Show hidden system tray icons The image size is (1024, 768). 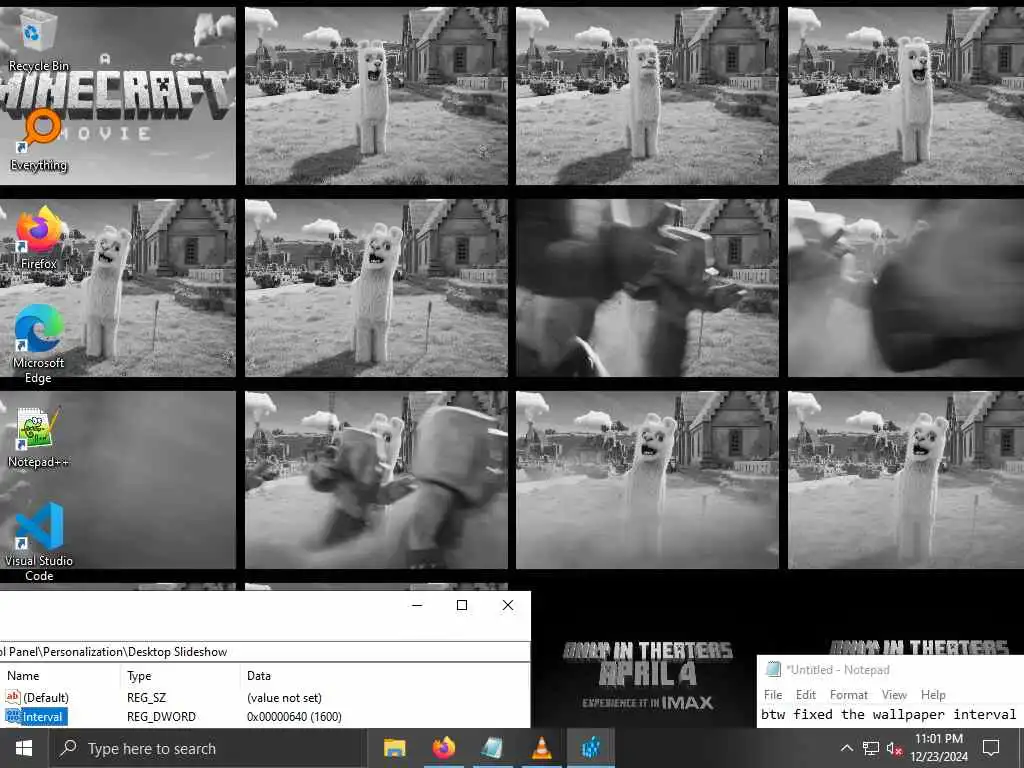click(x=846, y=748)
